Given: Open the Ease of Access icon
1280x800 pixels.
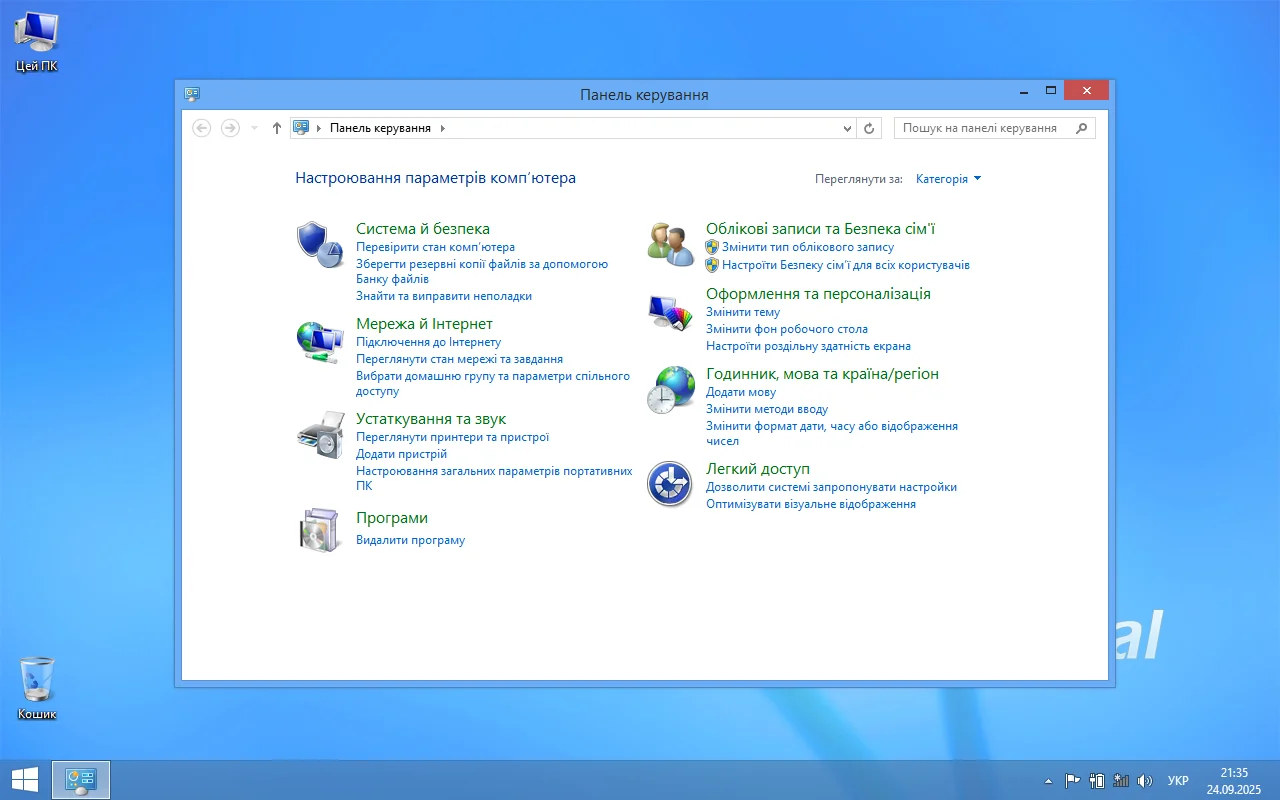Looking at the screenshot, I should pyautogui.click(x=670, y=484).
